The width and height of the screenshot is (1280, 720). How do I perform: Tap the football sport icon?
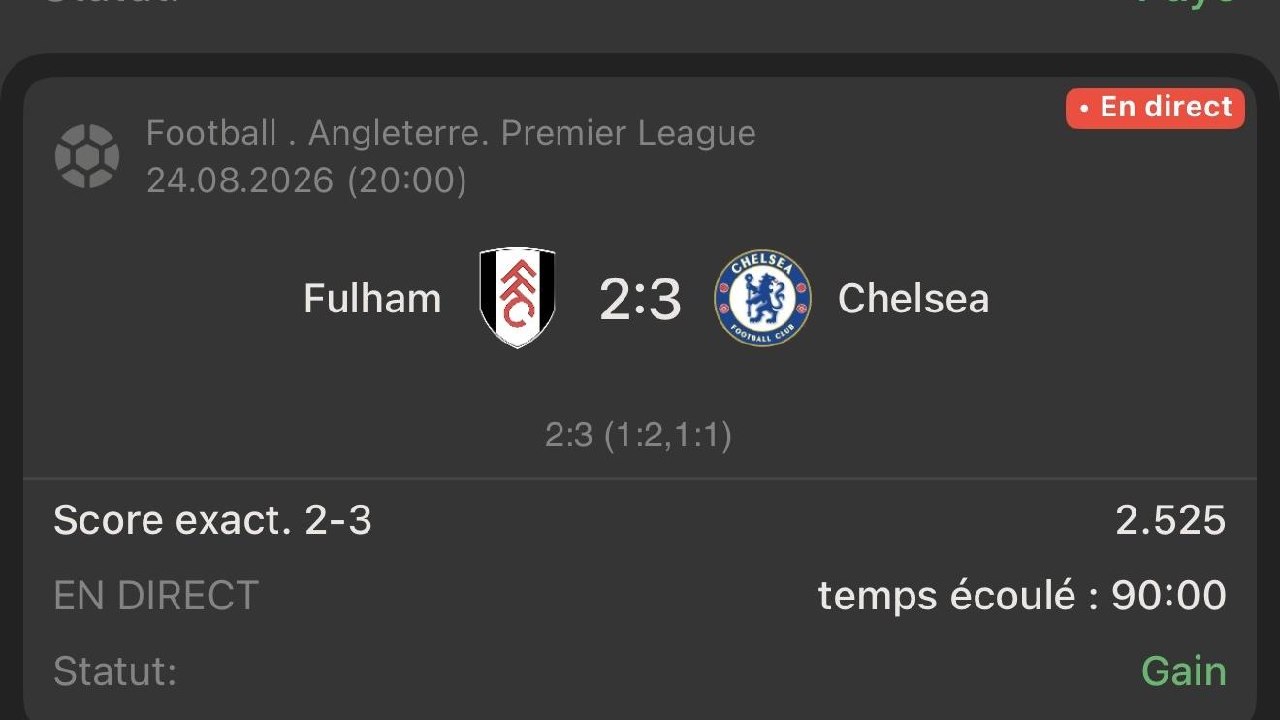click(87, 155)
